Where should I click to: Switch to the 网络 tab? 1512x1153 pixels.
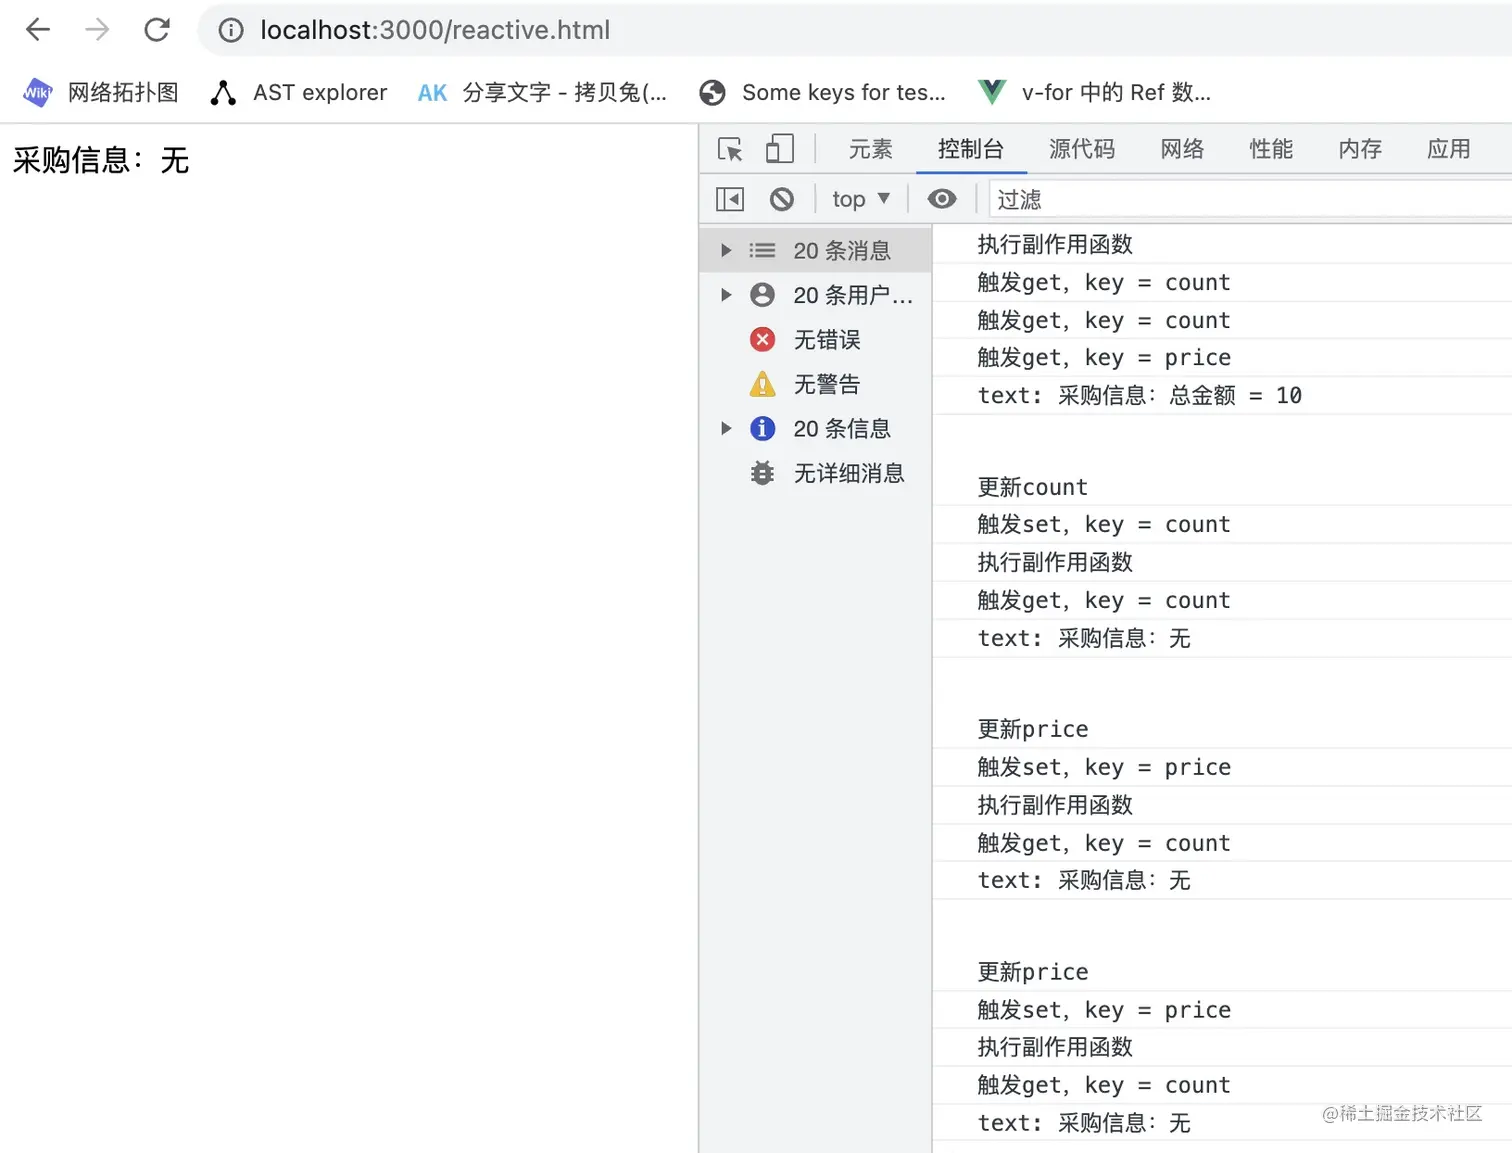tap(1181, 148)
